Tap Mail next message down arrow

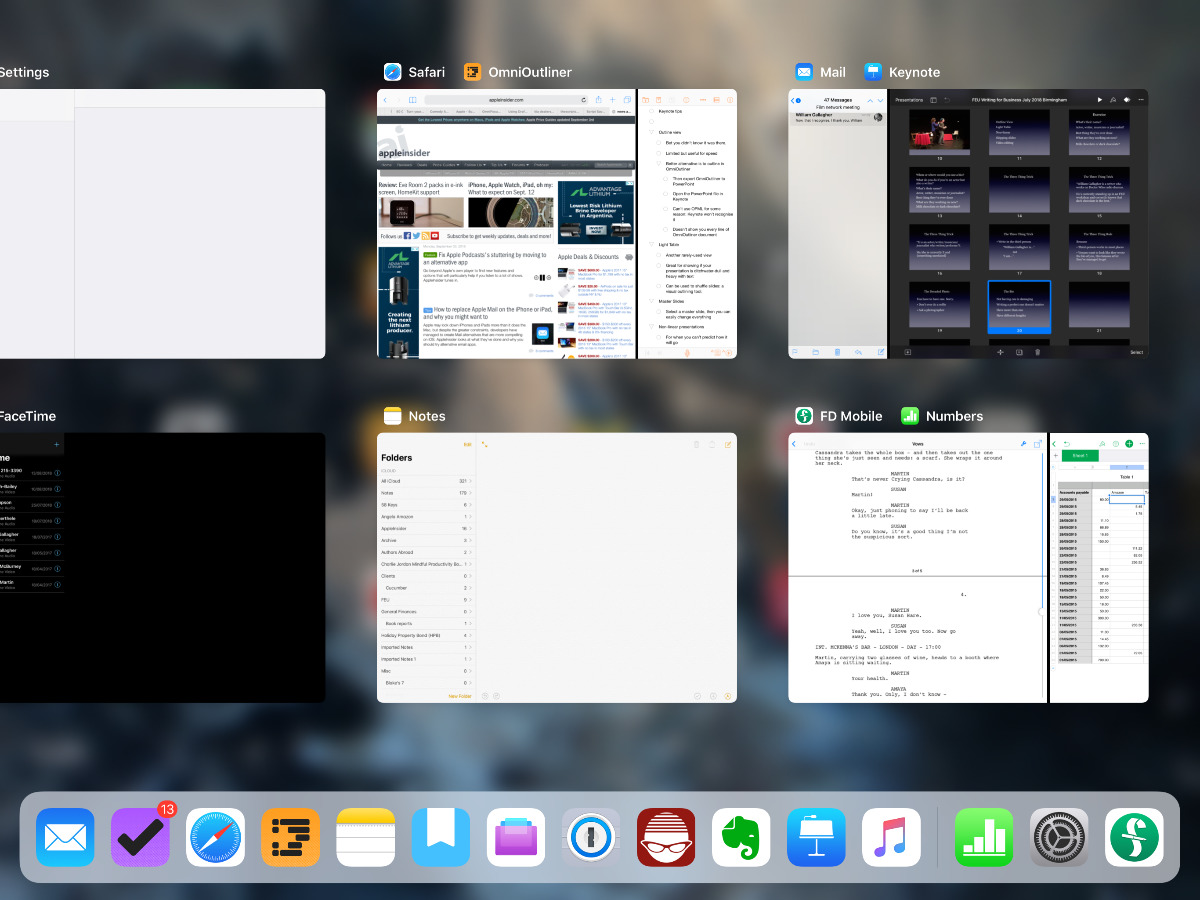click(881, 100)
